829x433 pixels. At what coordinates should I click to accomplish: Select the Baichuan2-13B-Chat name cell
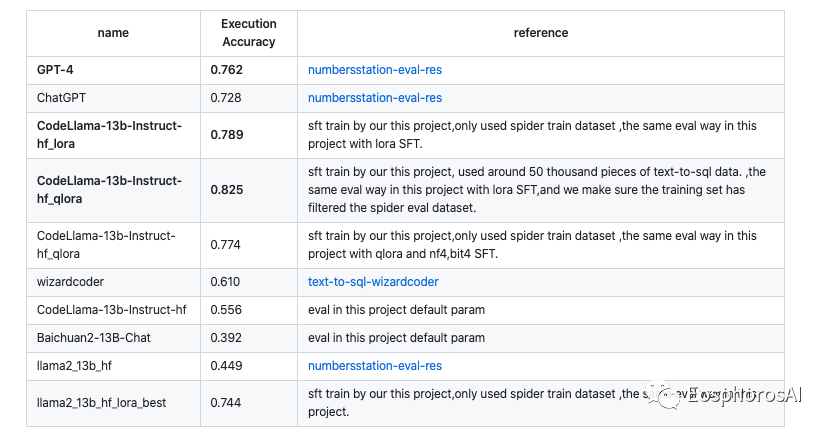click(x=94, y=338)
